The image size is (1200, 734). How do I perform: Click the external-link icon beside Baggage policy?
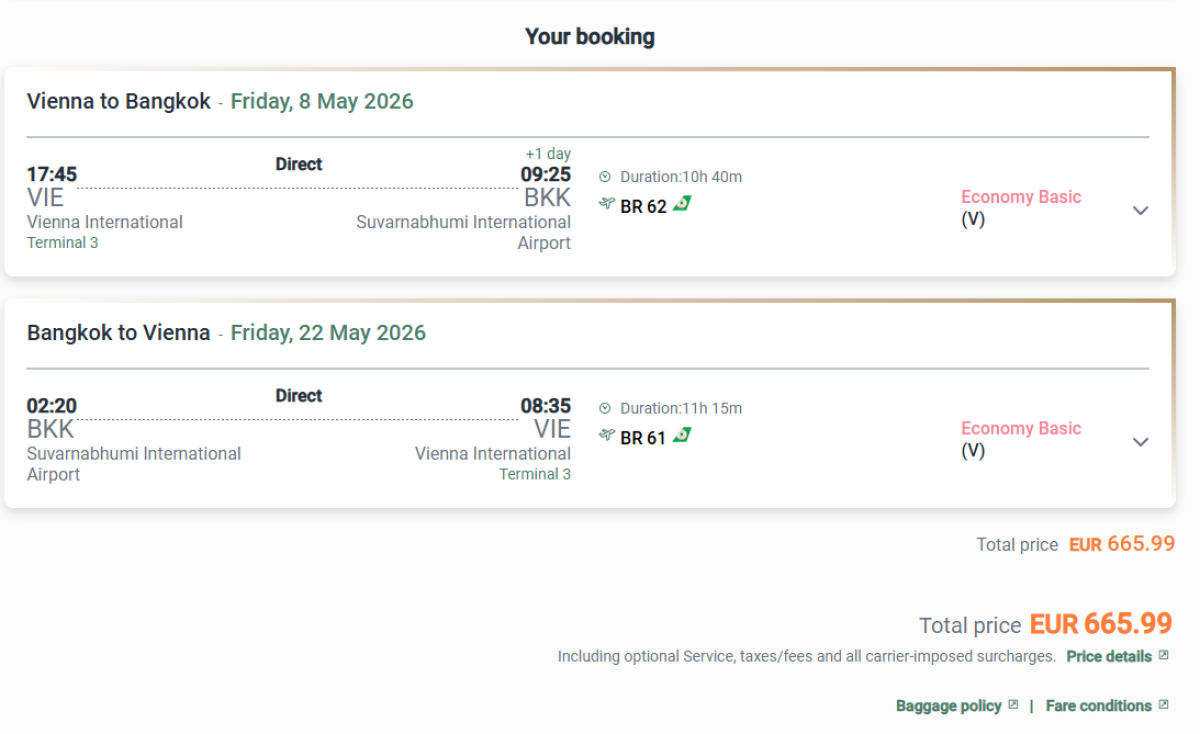(x=1013, y=705)
